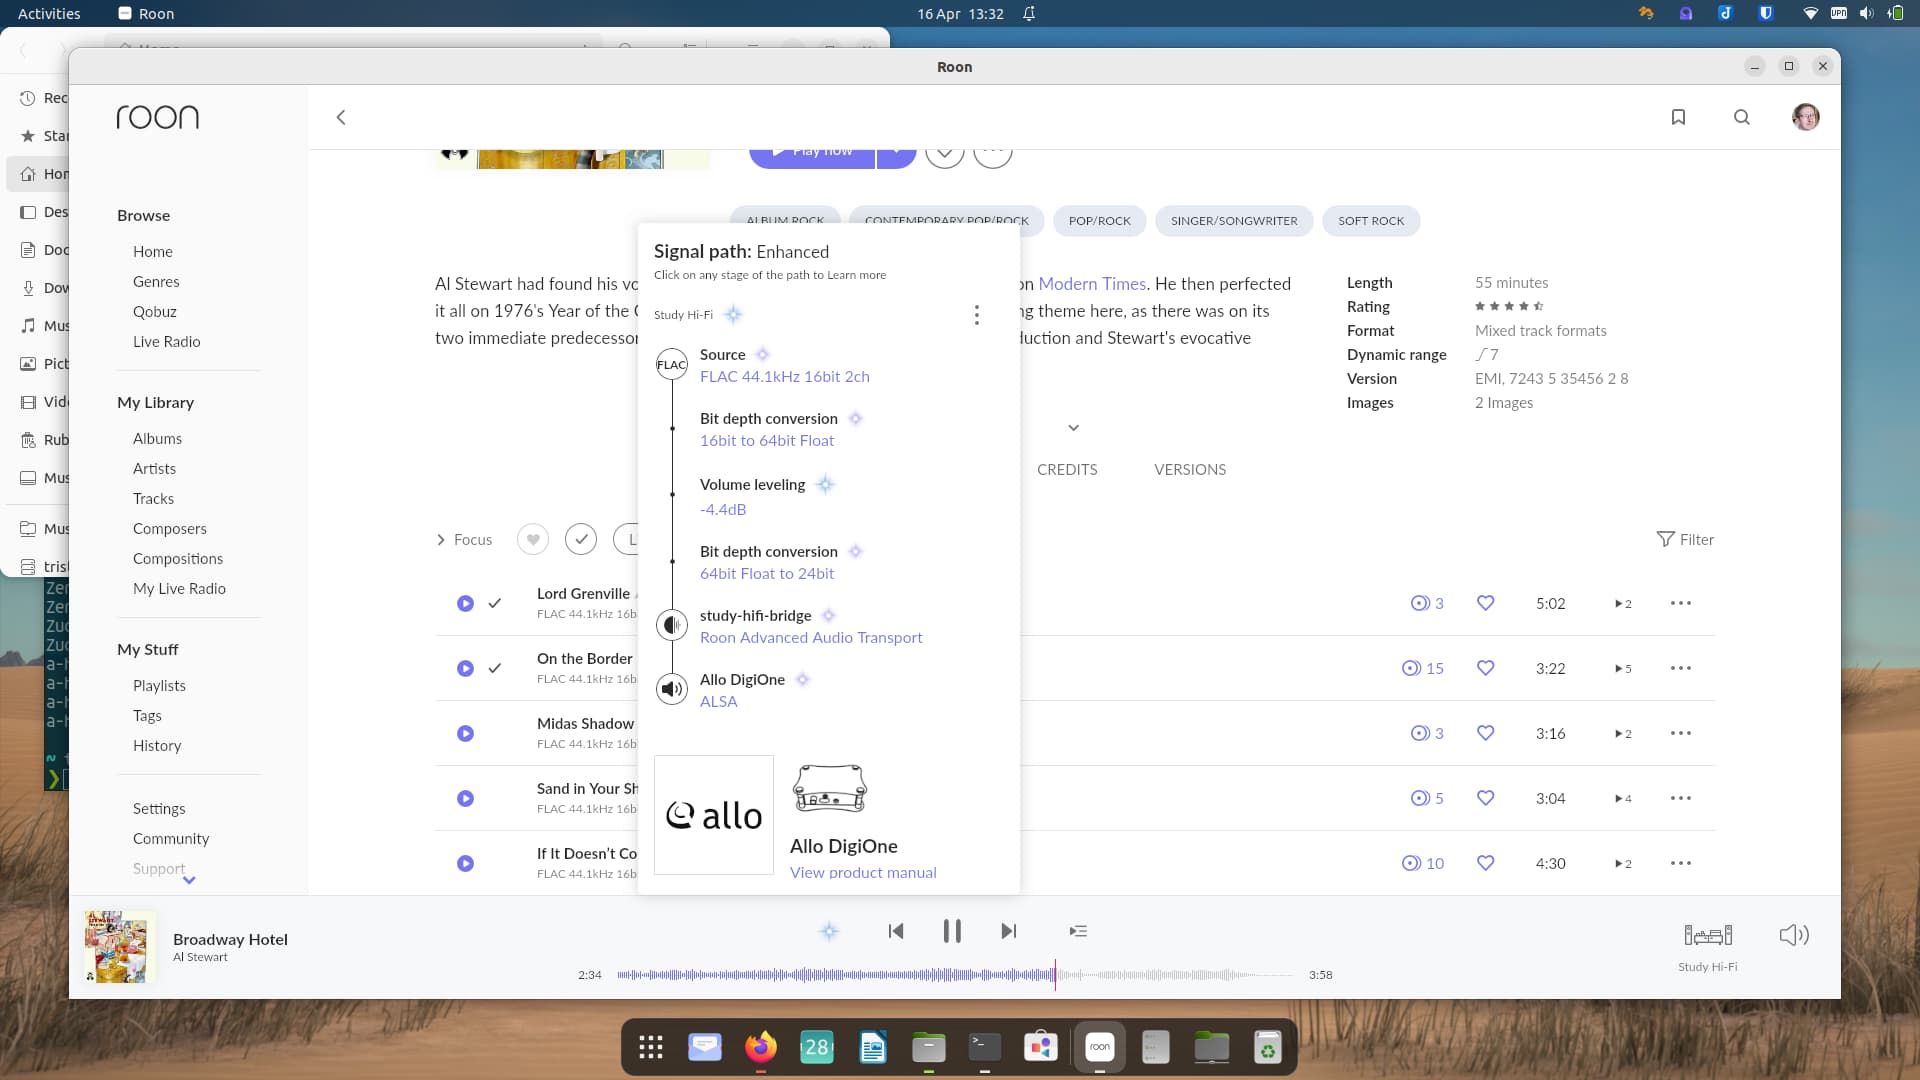Expand the Focus options
The height and width of the screenshot is (1080, 1920).
(464, 540)
